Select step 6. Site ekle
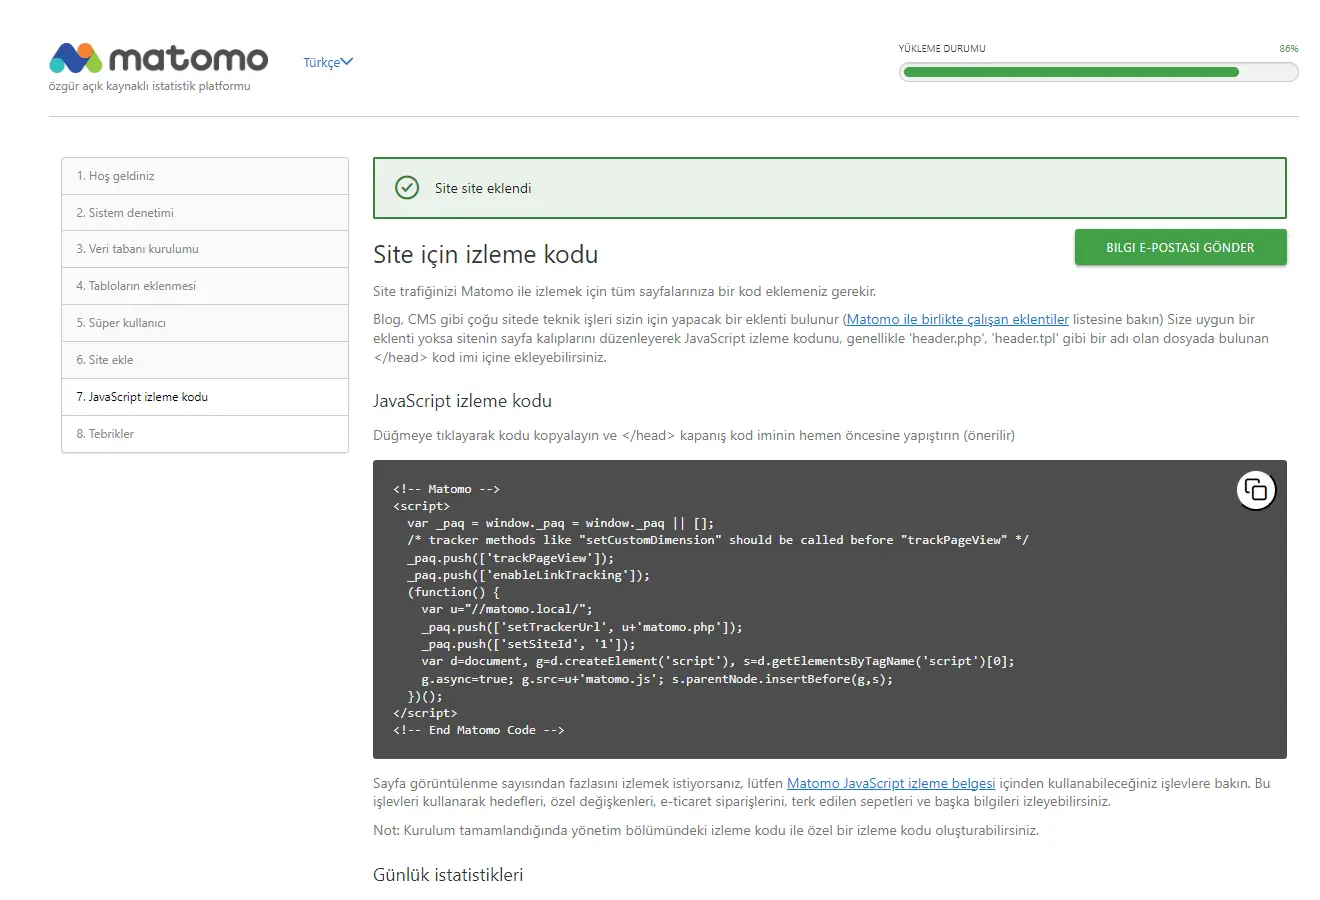Image resolution: width=1320 pixels, height=900 pixels. [205, 360]
